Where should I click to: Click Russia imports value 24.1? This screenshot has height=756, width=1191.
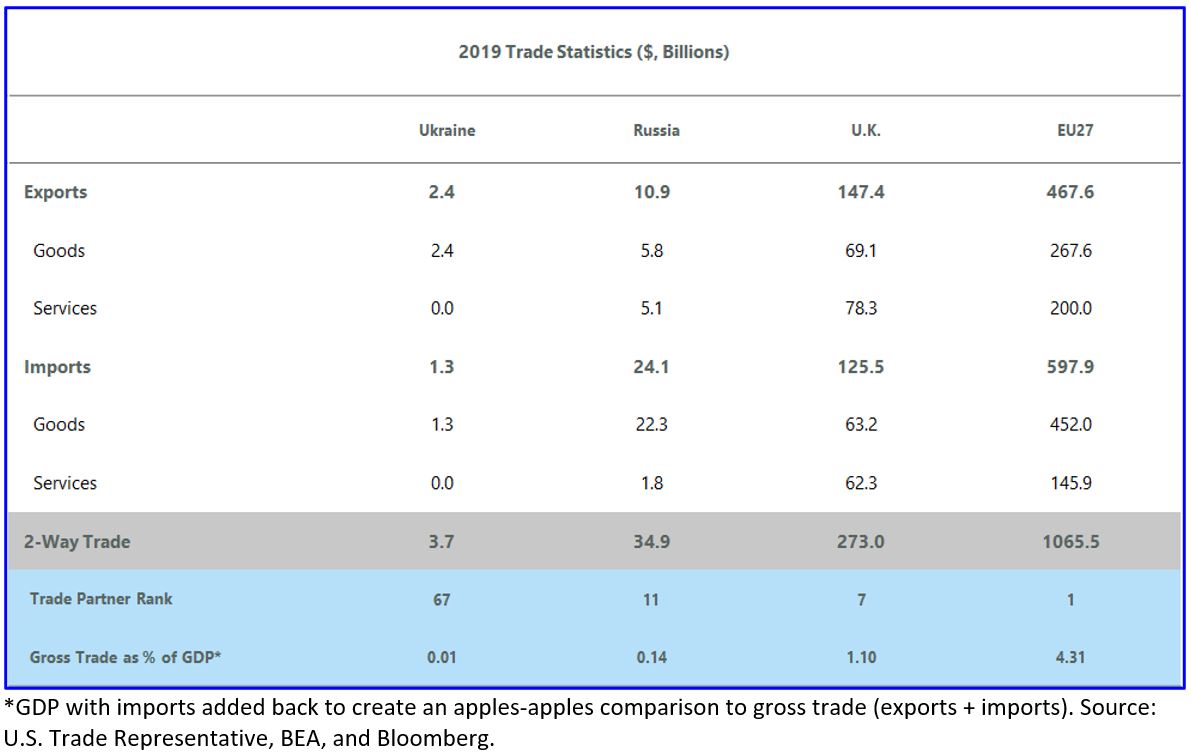click(651, 367)
